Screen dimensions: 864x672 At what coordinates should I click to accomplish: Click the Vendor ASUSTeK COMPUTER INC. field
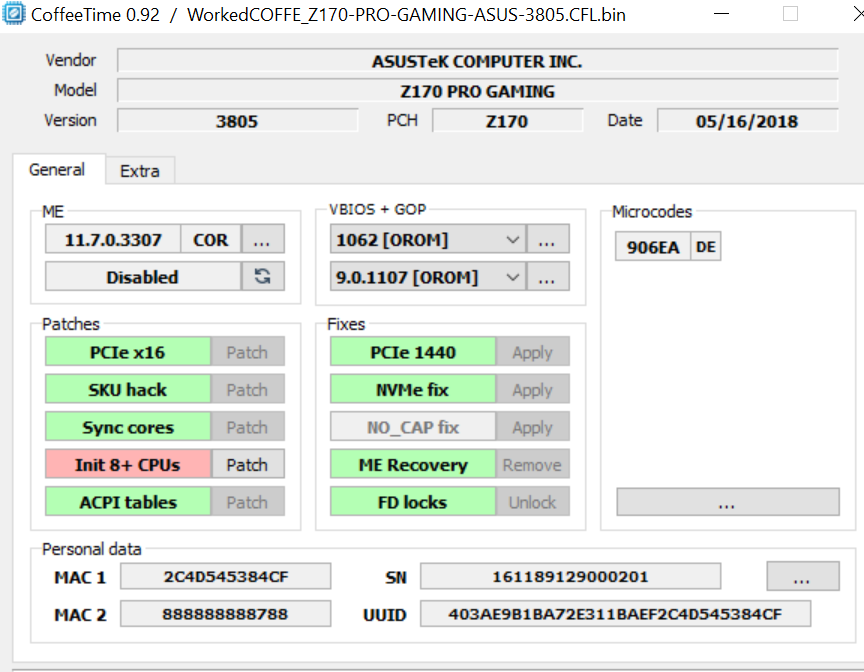pyautogui.click(x=478, y=61)
